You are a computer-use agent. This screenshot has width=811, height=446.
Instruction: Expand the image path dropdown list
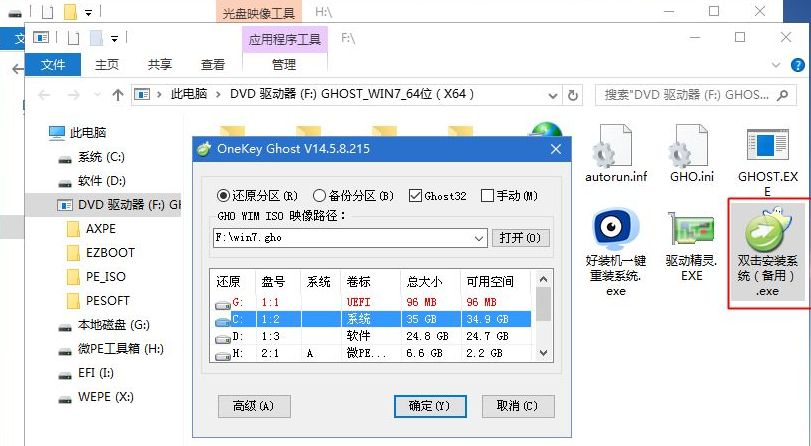[479, 238]
